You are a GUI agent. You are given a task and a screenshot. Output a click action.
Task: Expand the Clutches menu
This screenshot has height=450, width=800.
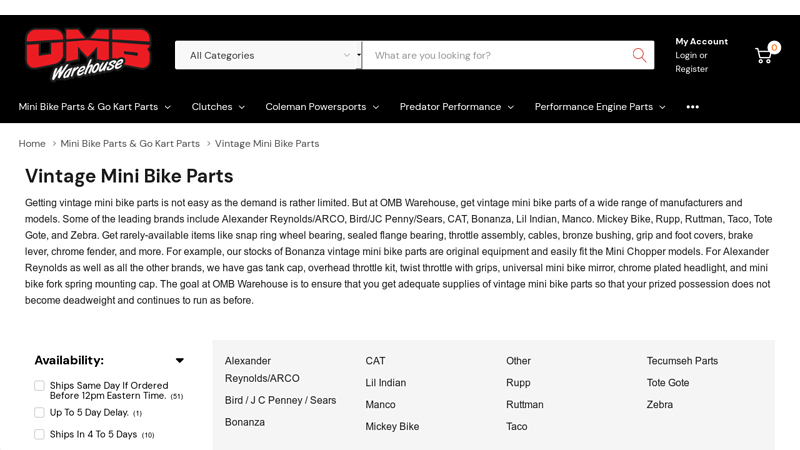tap(218, 107)
